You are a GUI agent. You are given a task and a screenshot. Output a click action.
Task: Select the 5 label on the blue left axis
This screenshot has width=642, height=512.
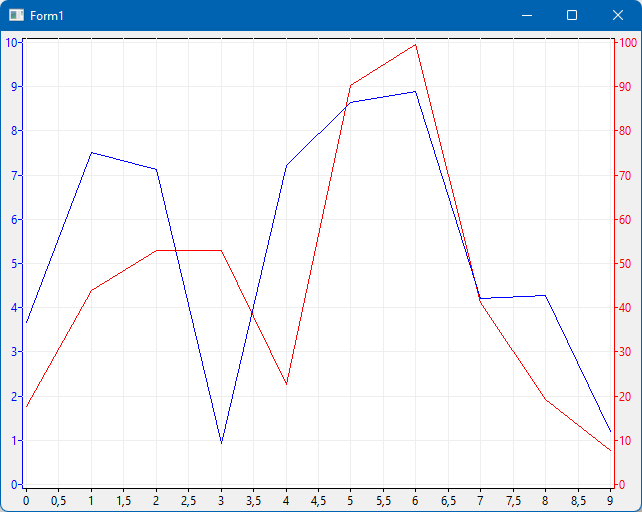tap(14, 264)
